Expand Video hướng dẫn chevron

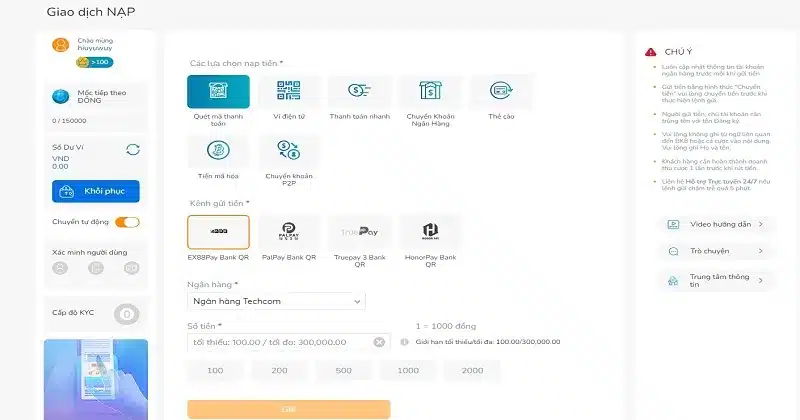tap(761, 224)
